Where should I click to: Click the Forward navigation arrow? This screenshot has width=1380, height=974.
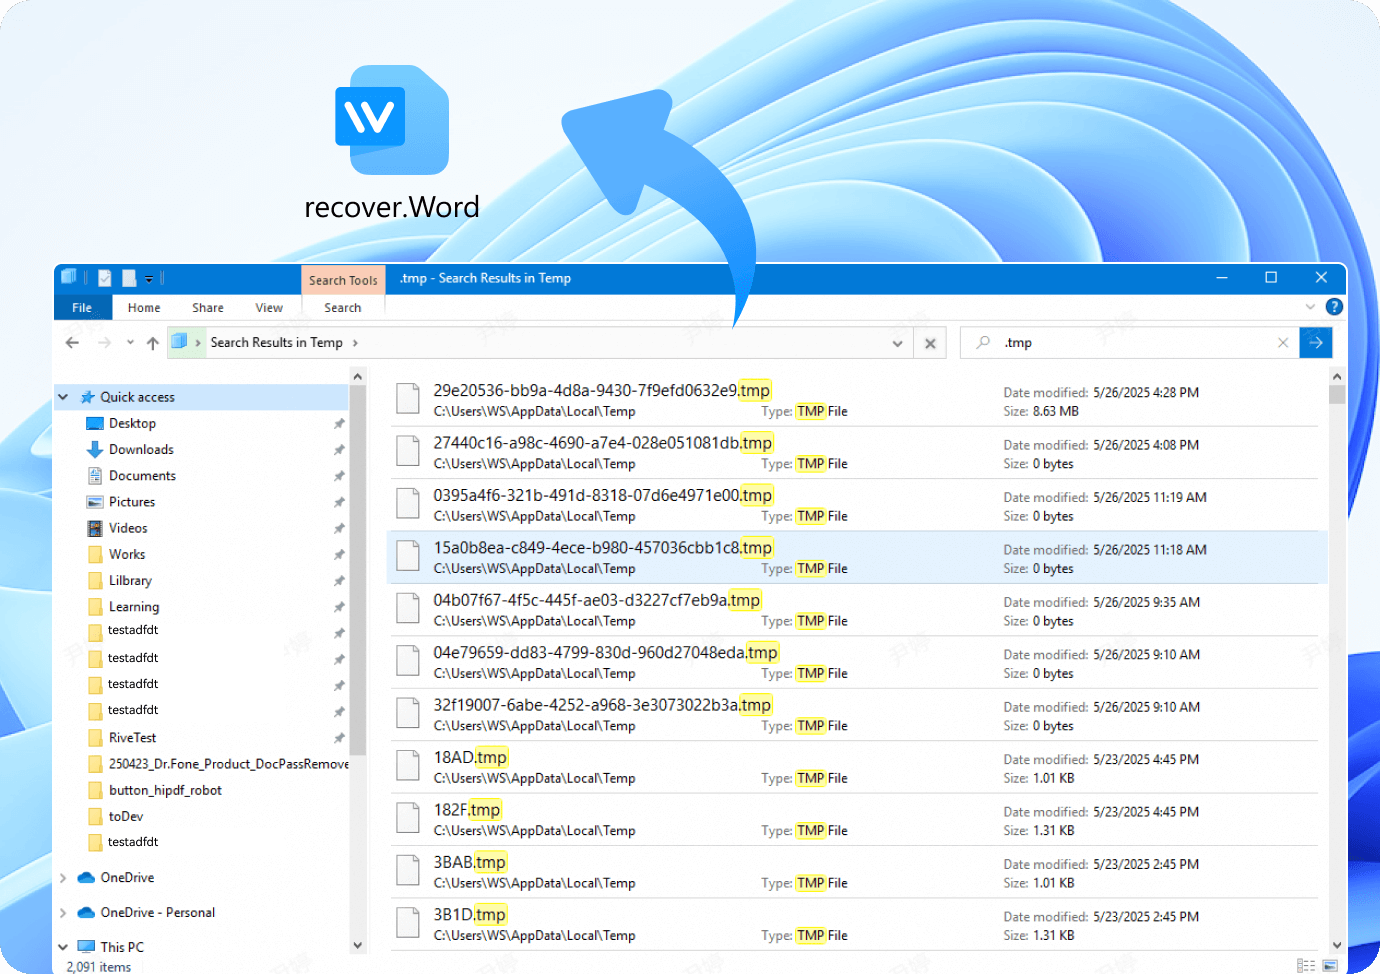[104, 343]
